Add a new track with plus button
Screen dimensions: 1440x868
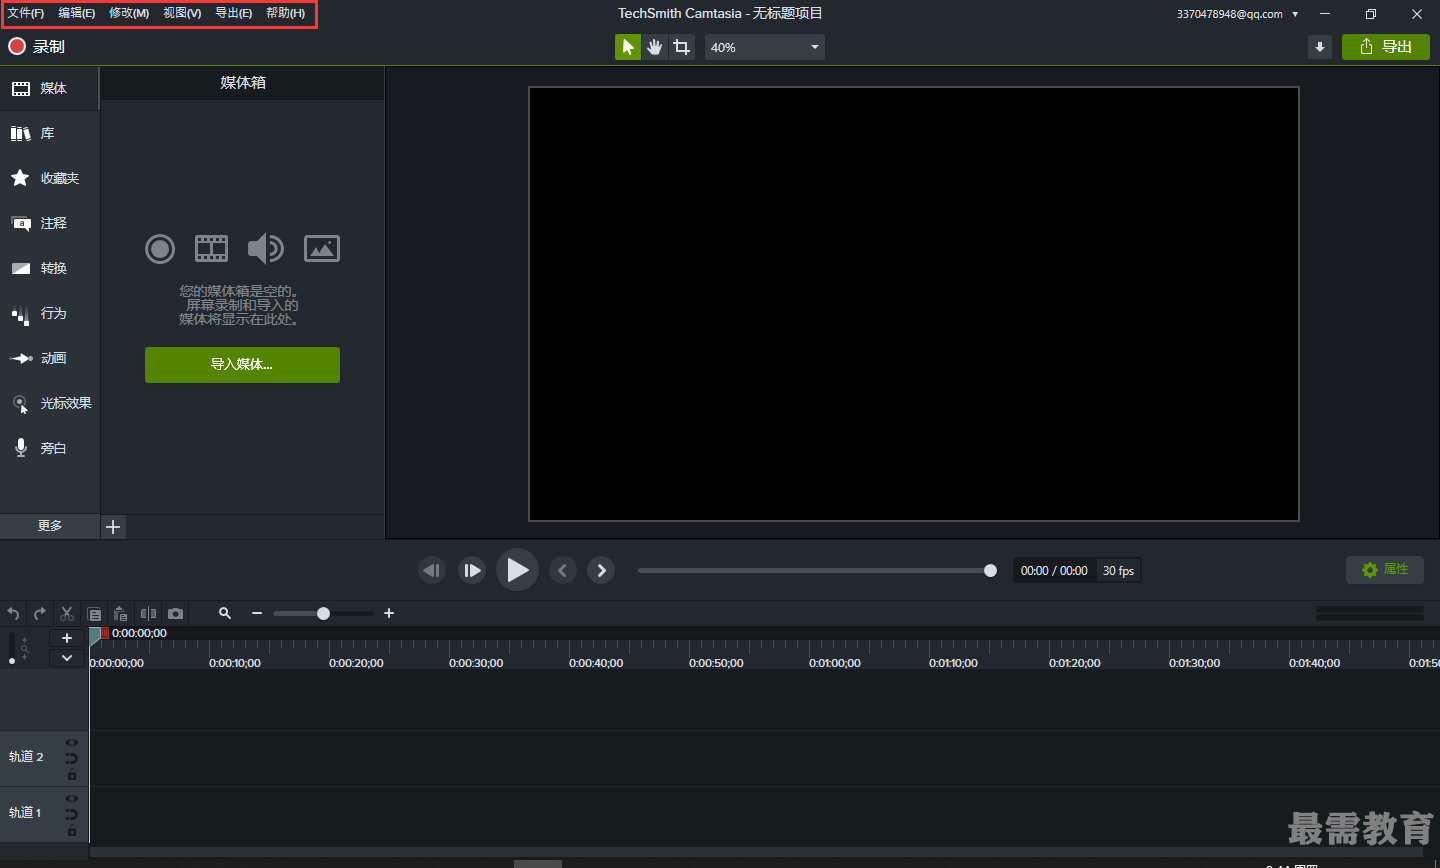(67, 638)
